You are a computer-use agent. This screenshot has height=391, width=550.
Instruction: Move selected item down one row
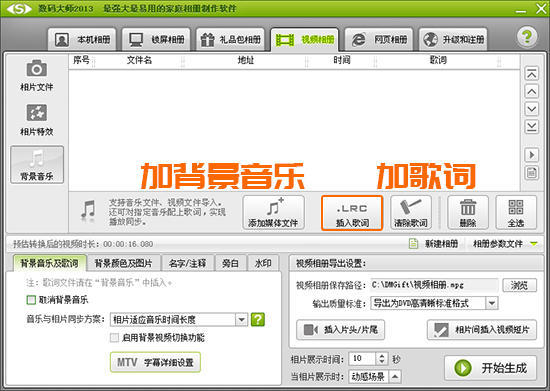click(x=531, y=109)
